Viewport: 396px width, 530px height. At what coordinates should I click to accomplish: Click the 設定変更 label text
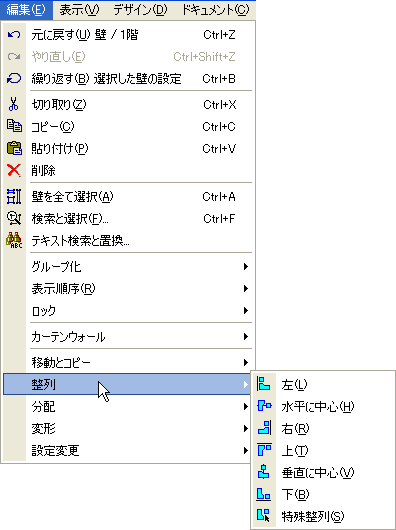(x=55, y=450)
